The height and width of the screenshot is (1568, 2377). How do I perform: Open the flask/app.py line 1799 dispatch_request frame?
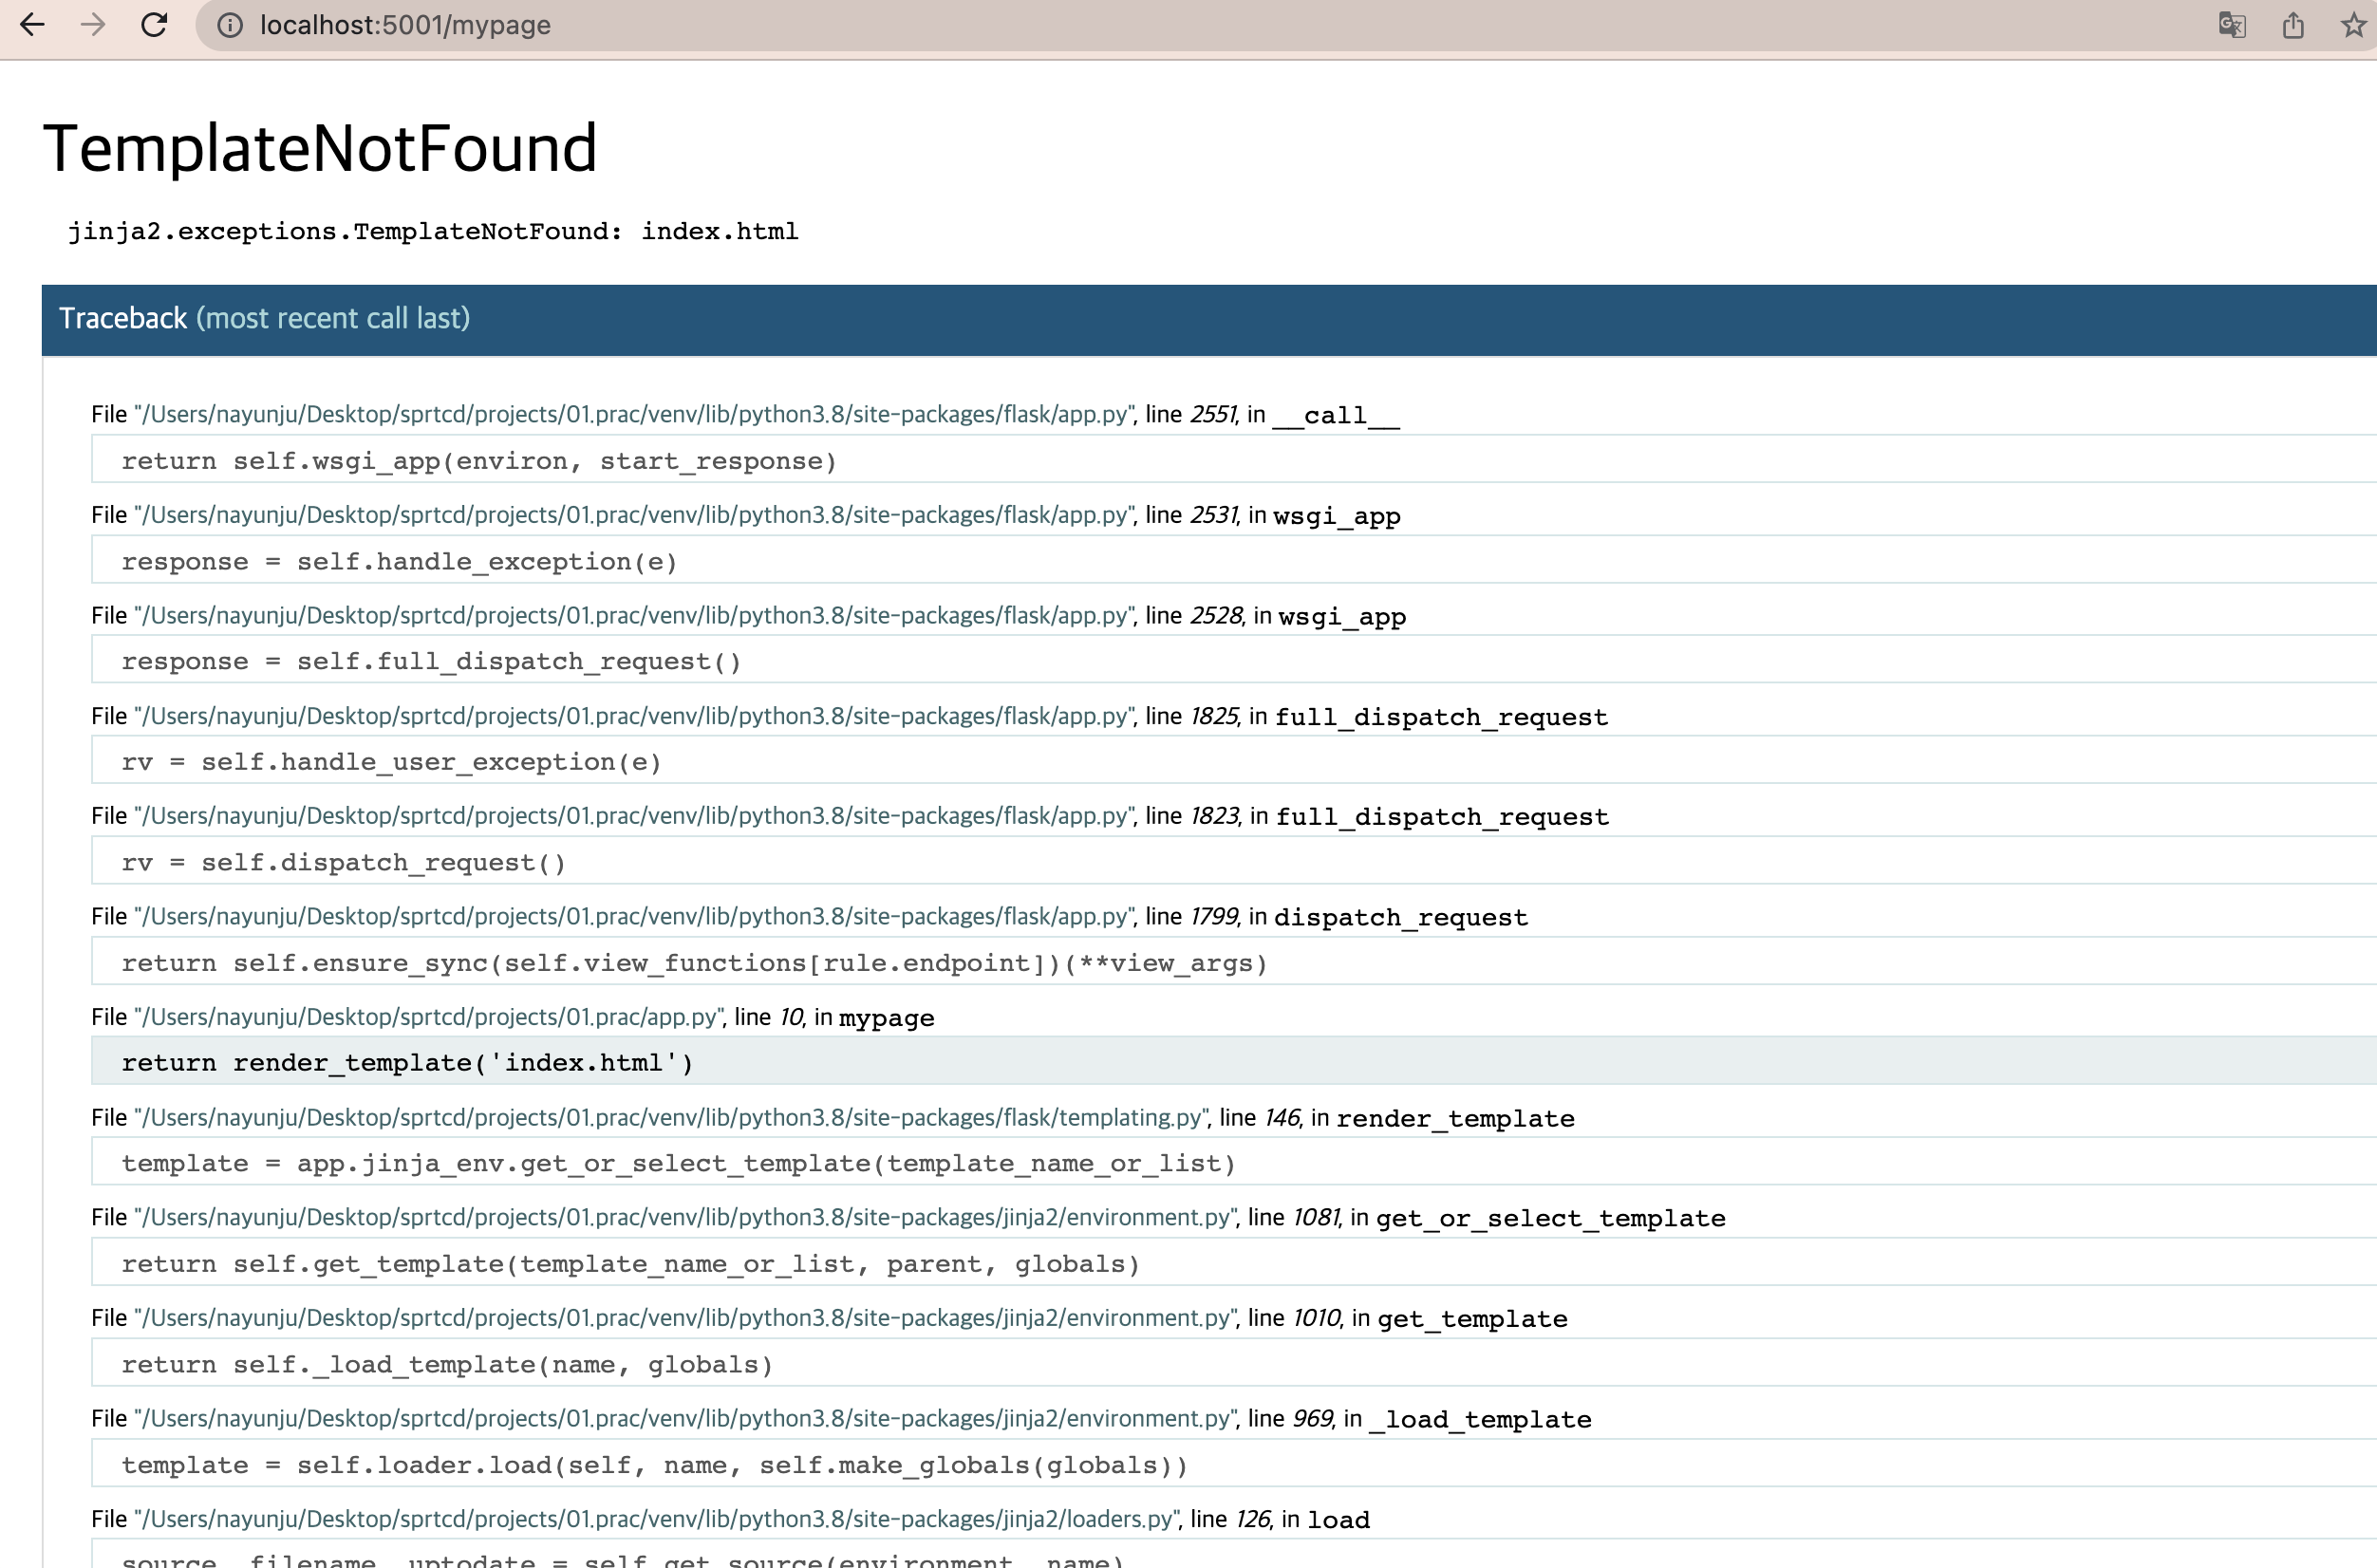pyautogui.click(x=810, y=916)
